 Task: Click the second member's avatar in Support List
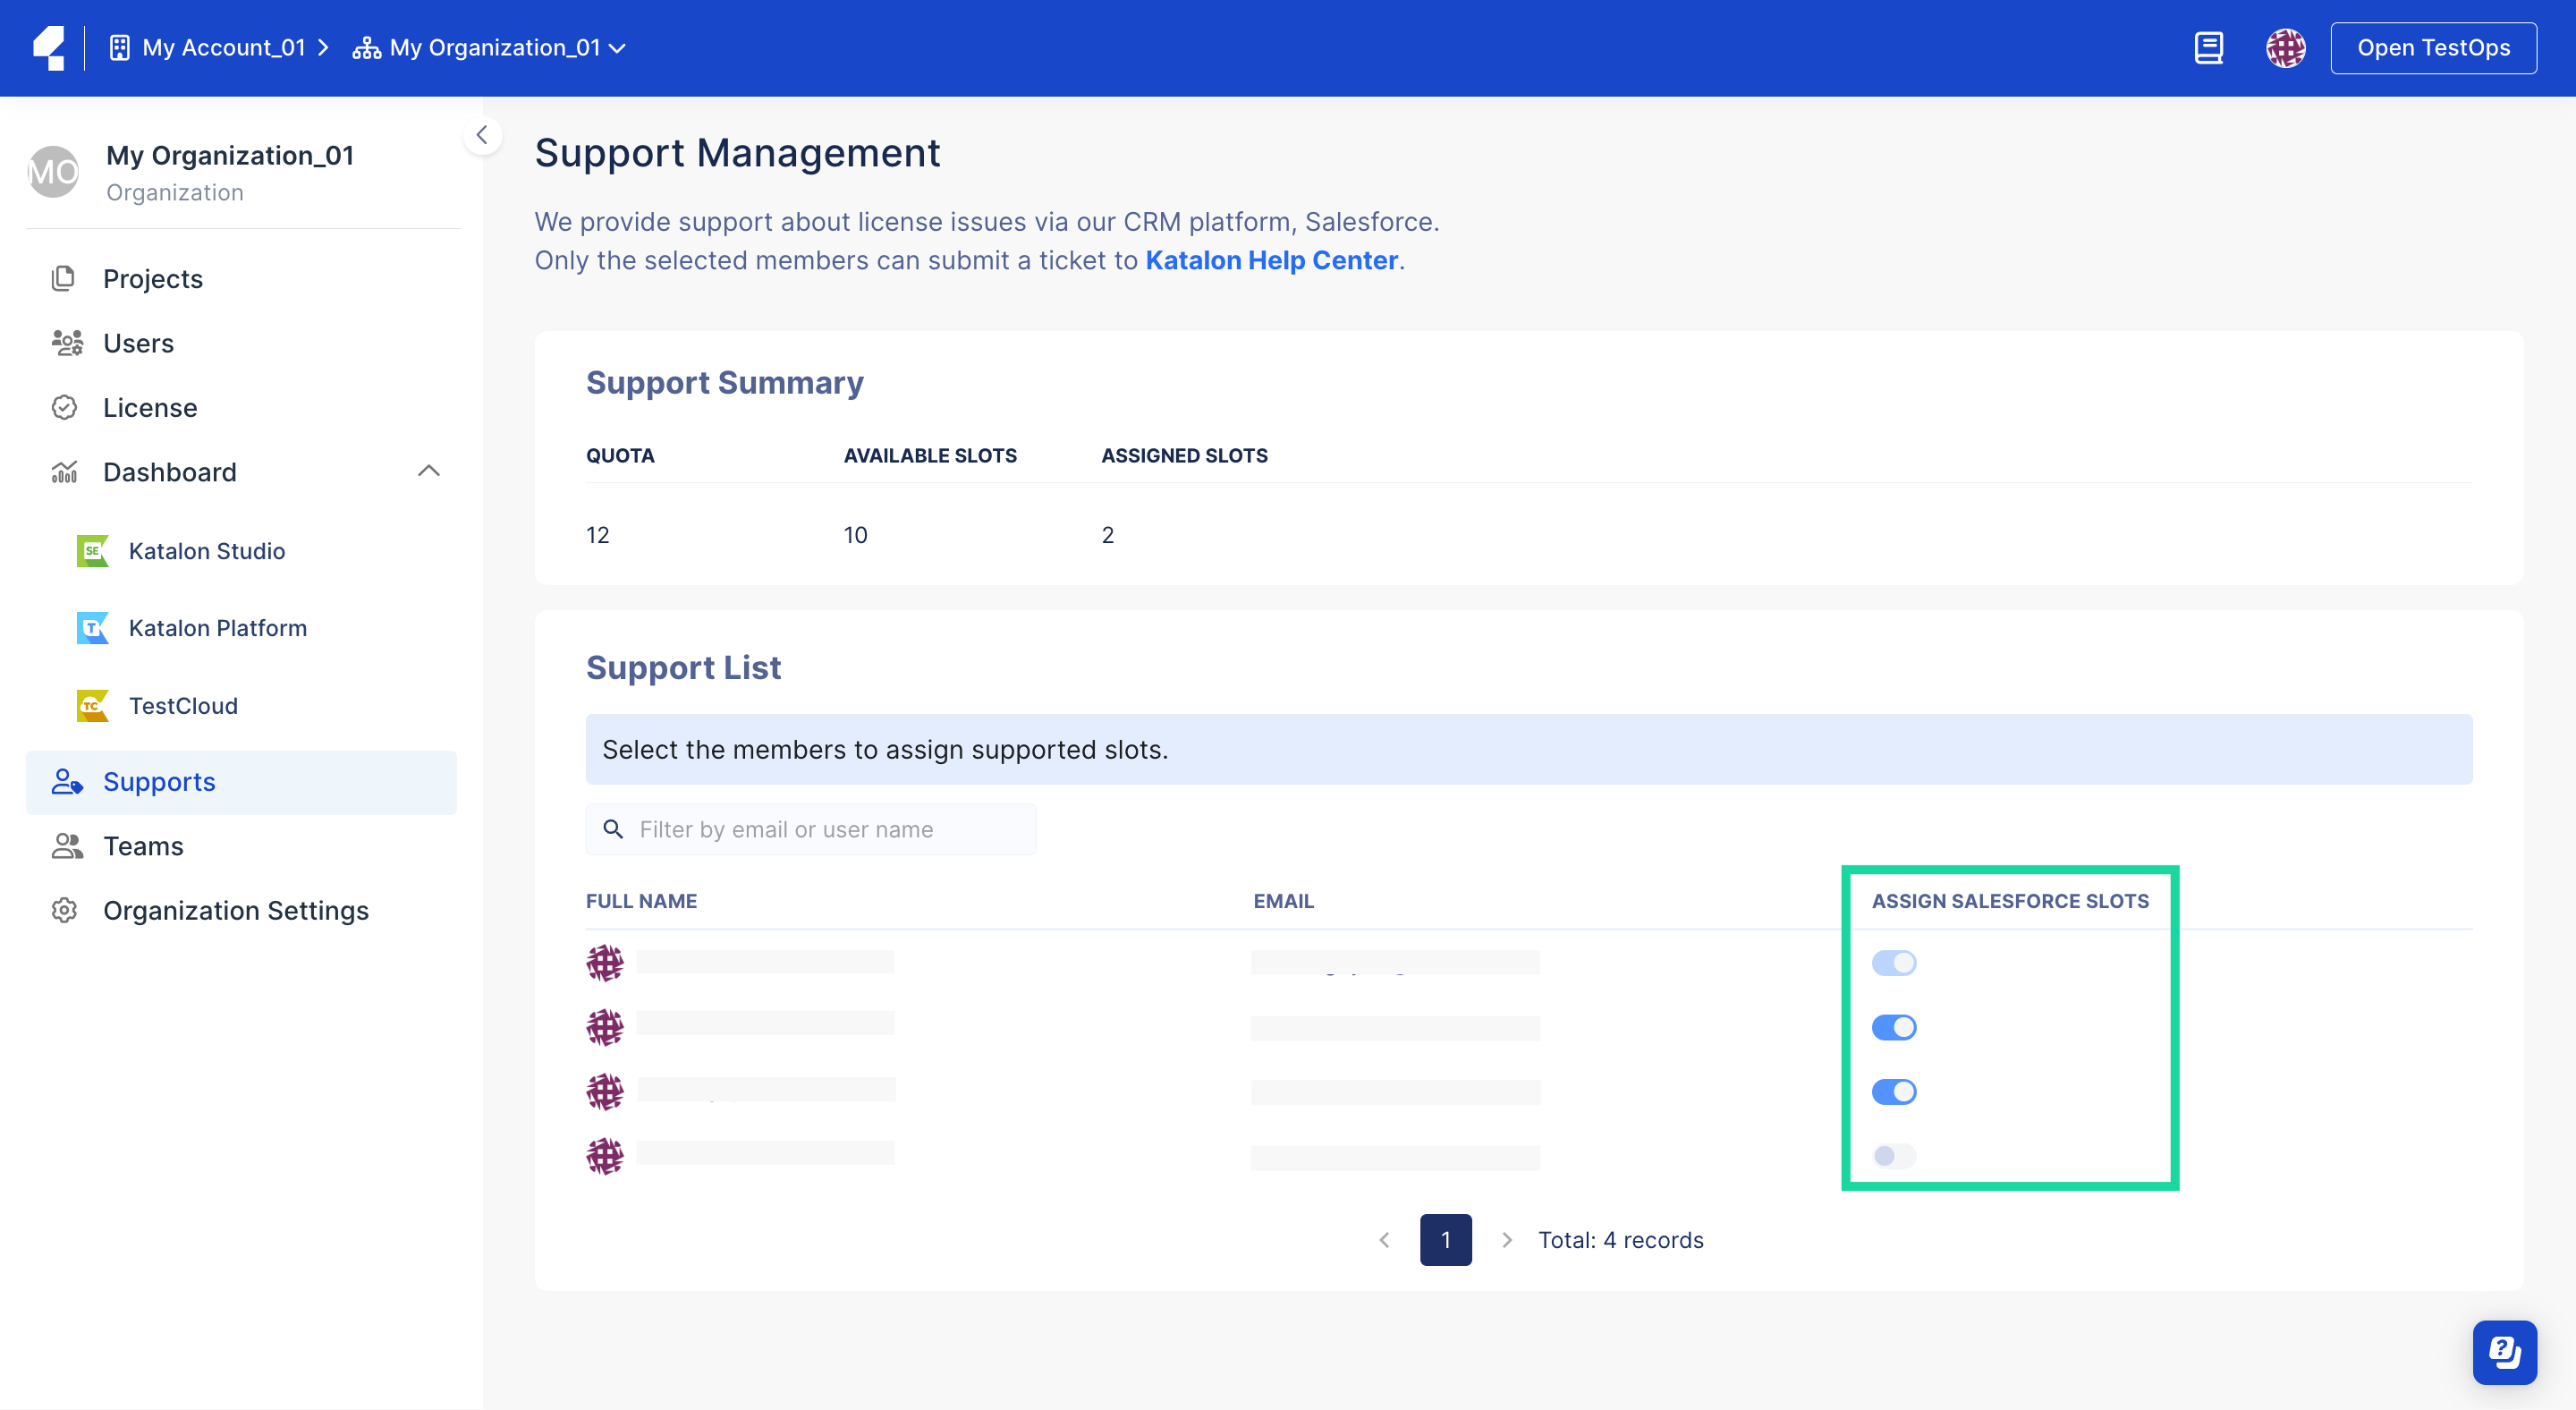coord(604,1027)
